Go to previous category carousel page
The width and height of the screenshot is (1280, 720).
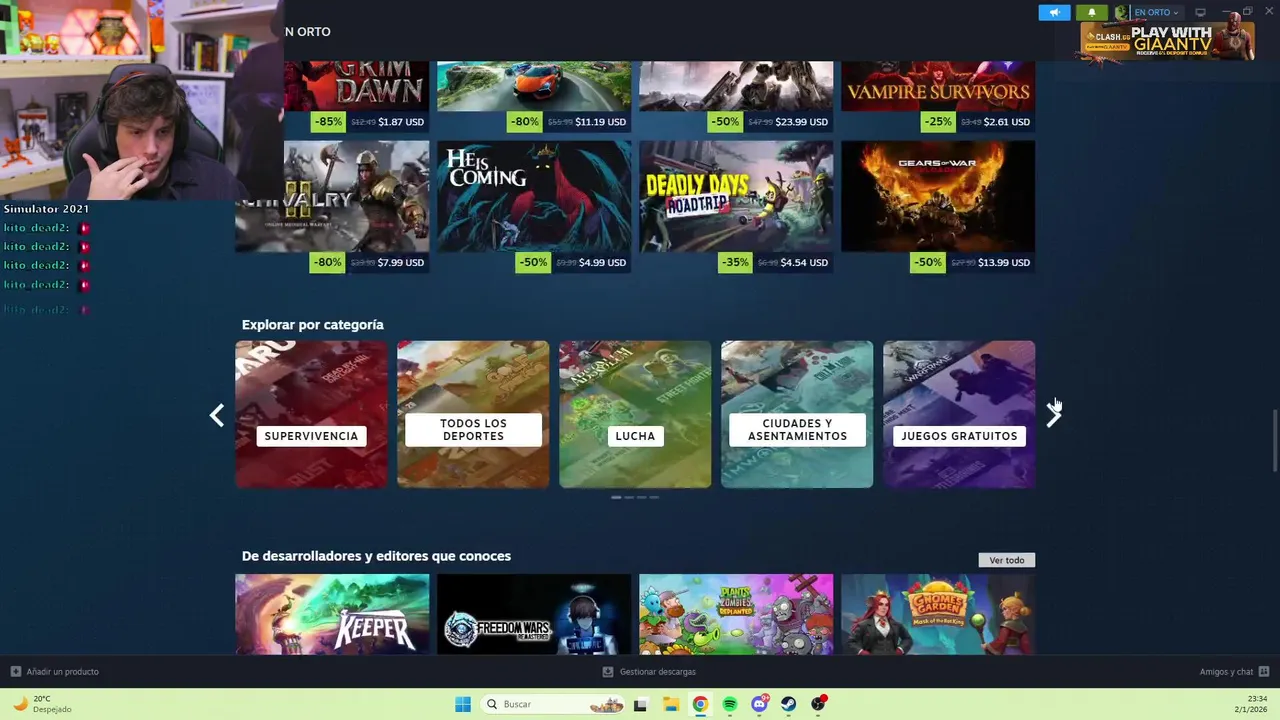point(217,415)
